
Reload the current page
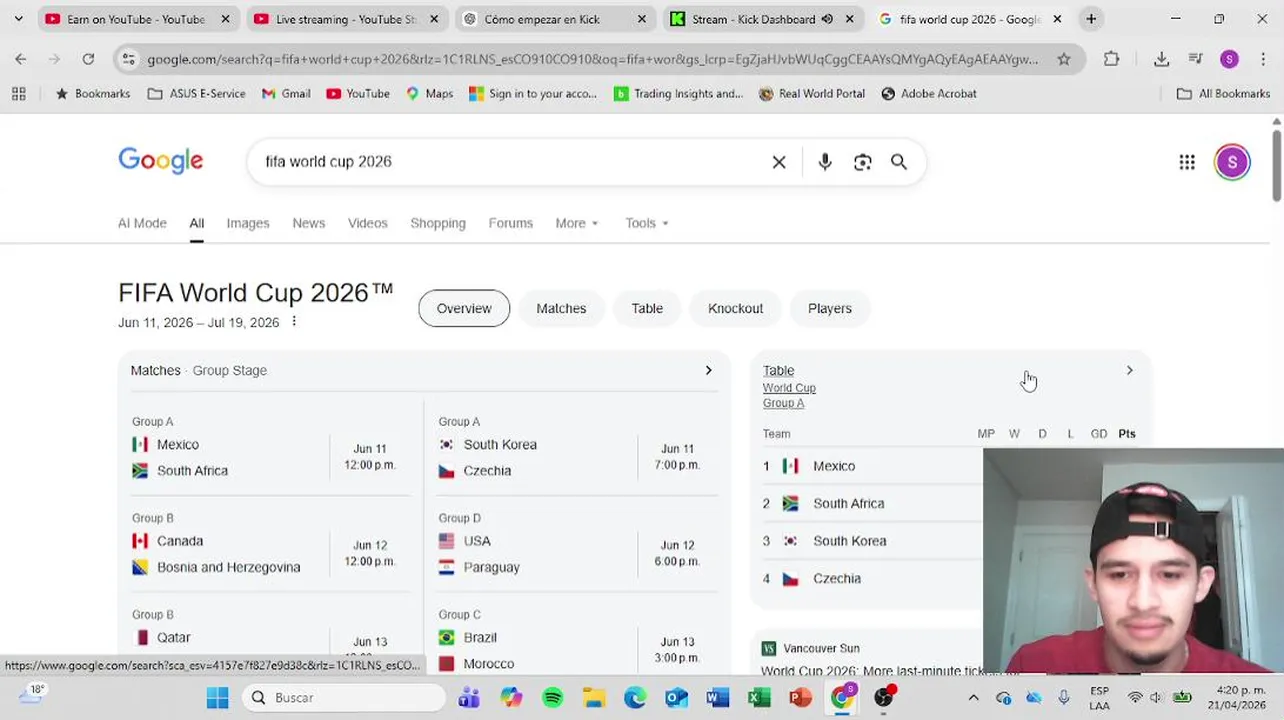[x=88, y=59]
